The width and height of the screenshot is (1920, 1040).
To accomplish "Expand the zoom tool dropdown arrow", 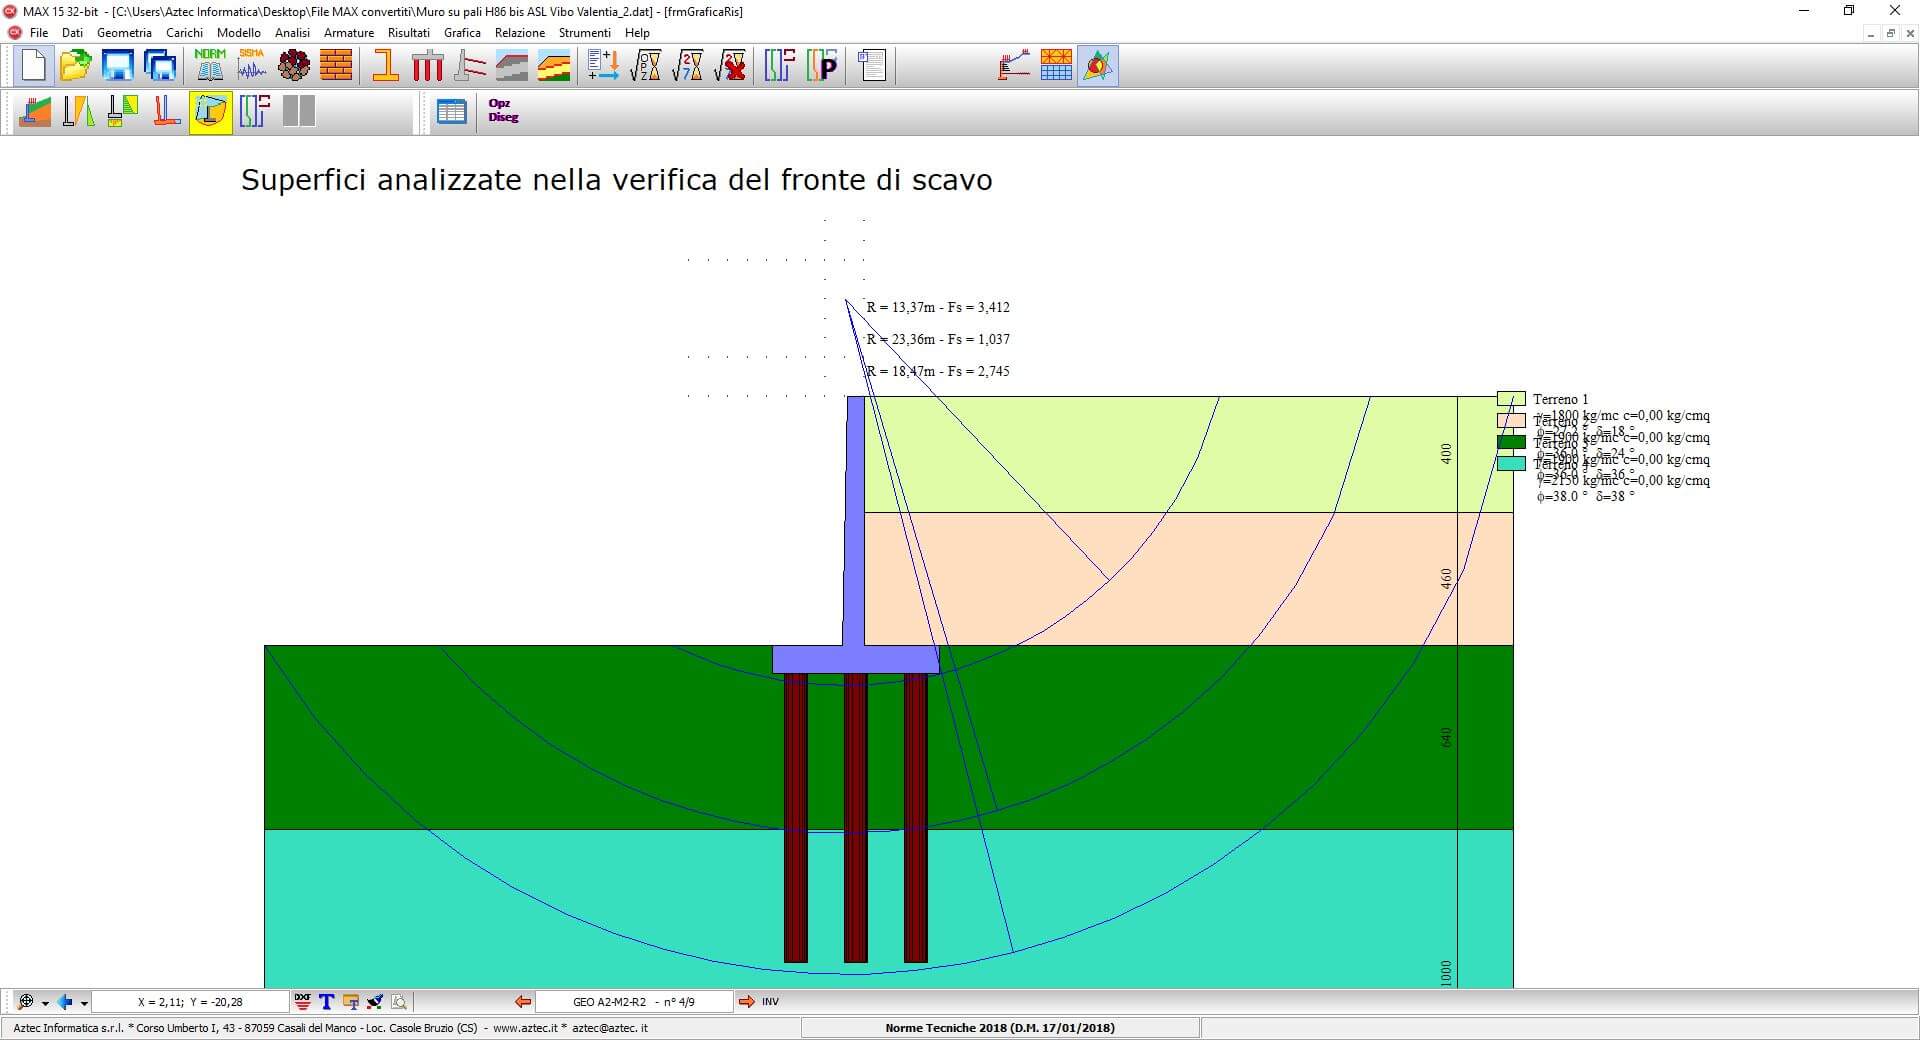I will coord(45,1003).
